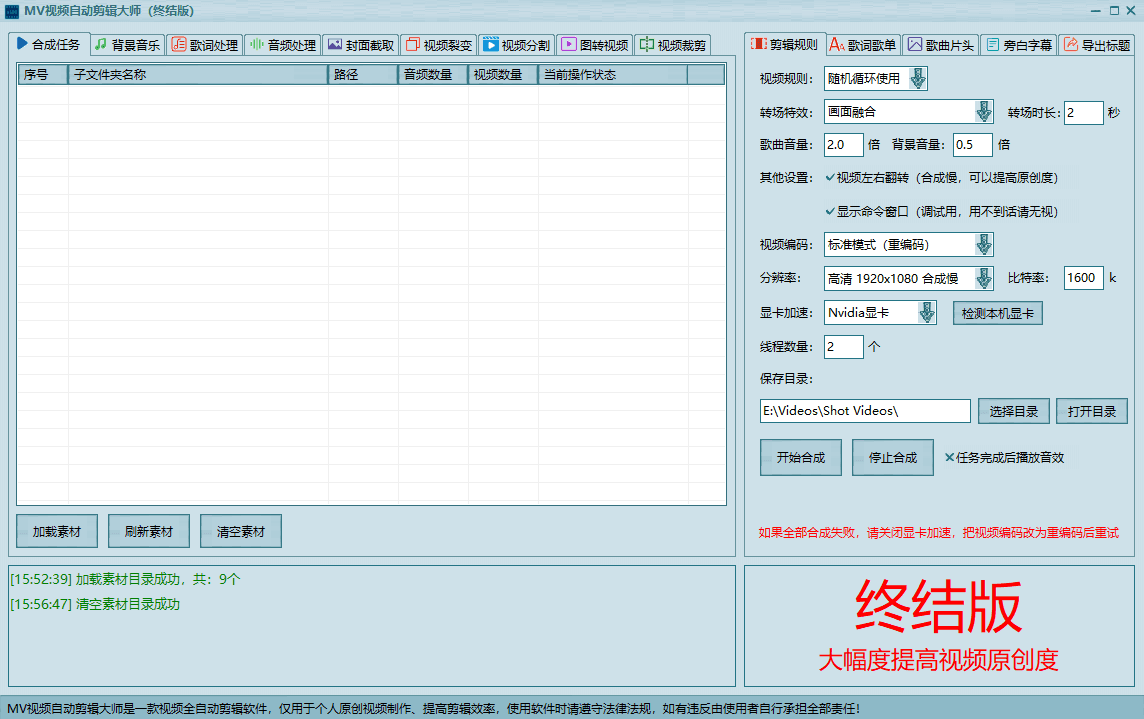Switch to the 图转视频 tab

click(595, 45)
